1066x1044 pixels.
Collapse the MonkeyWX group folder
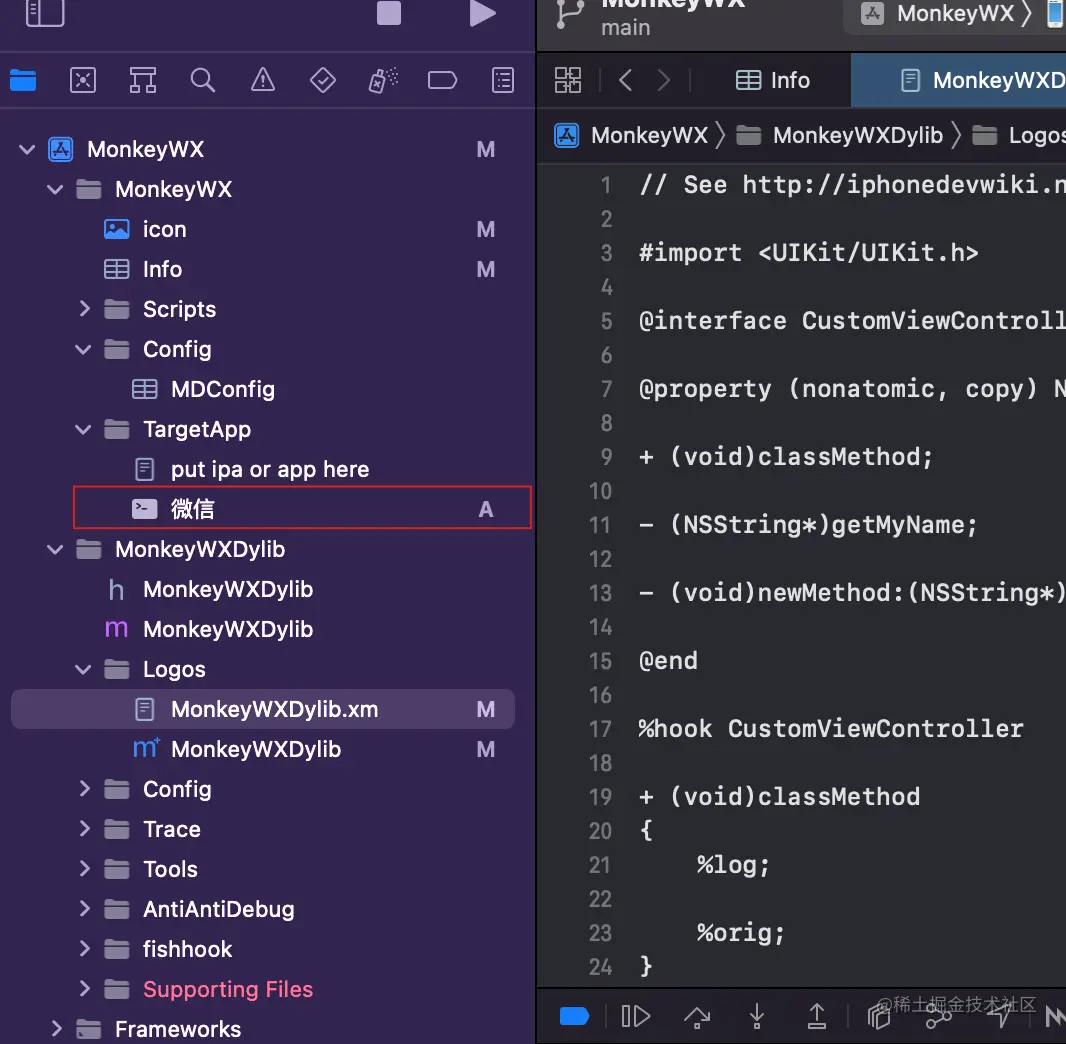coord(55,190)
